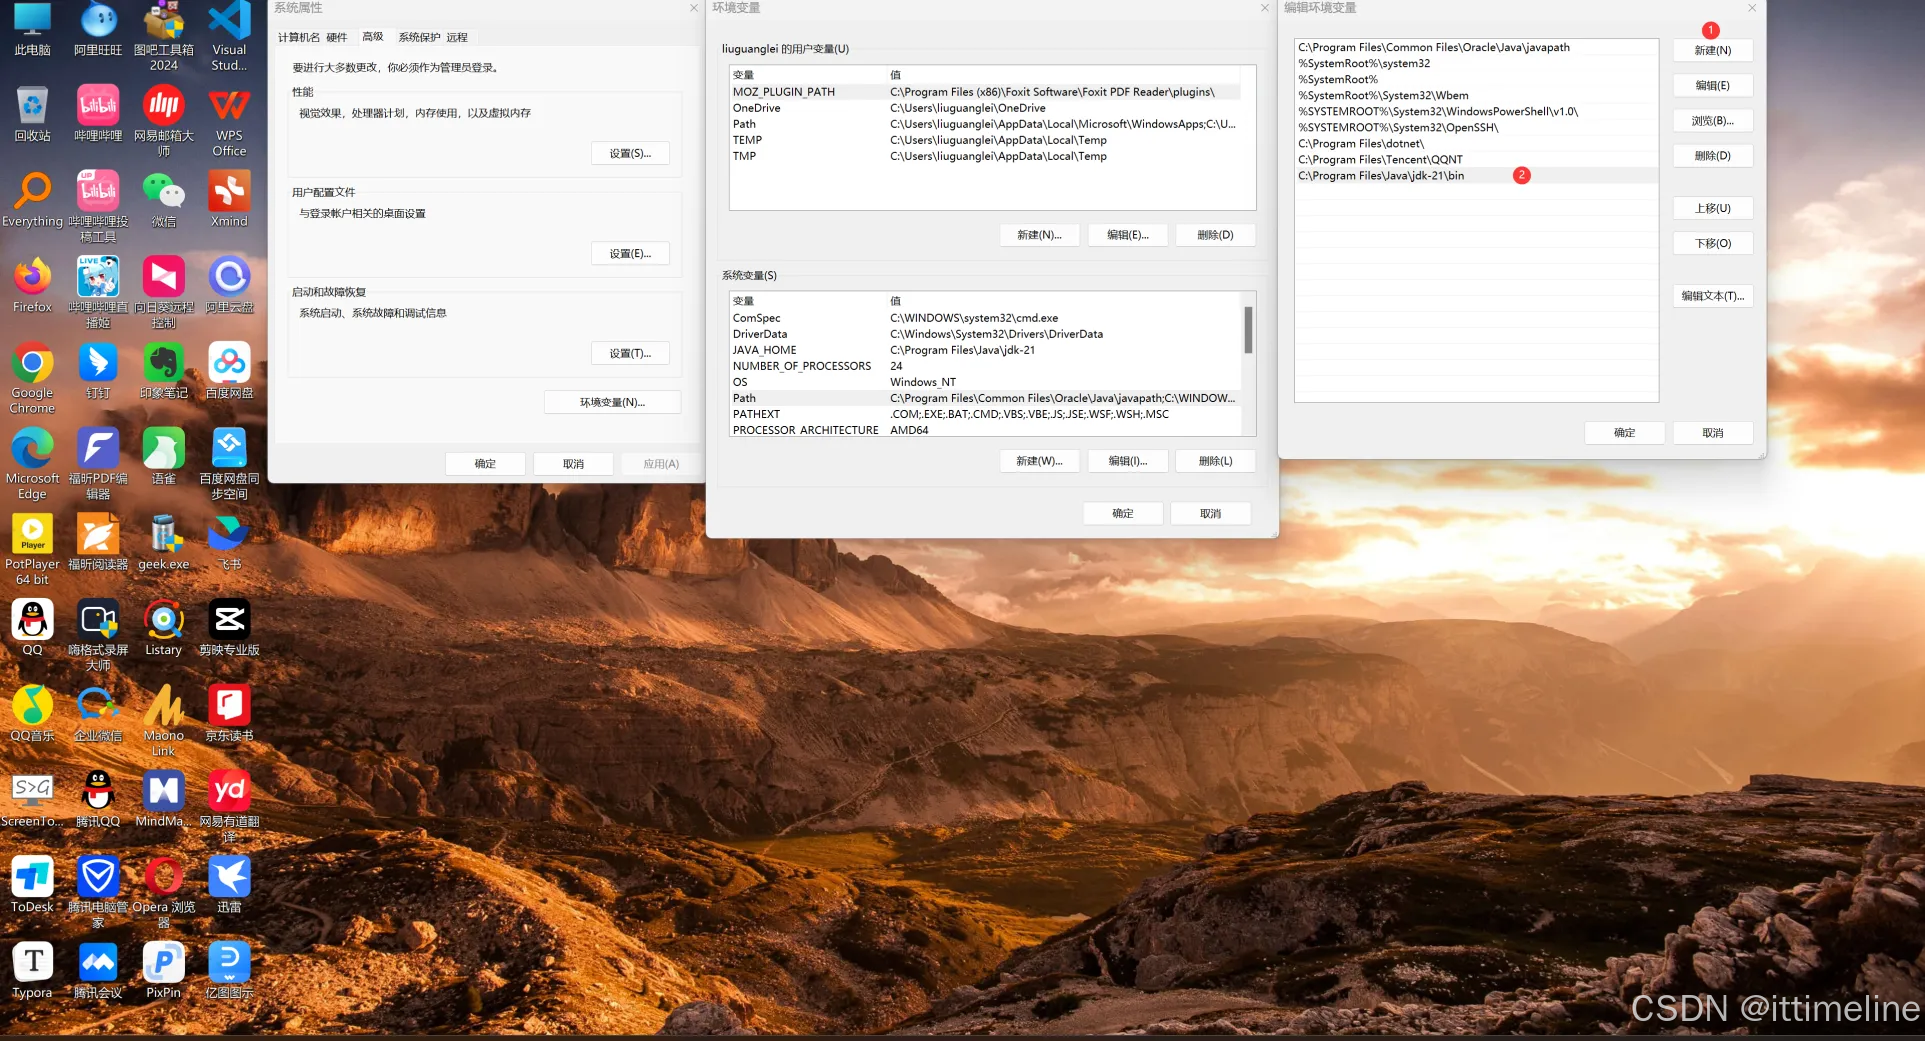Select PATHEXT row in system variables

[x=985, y=414]
